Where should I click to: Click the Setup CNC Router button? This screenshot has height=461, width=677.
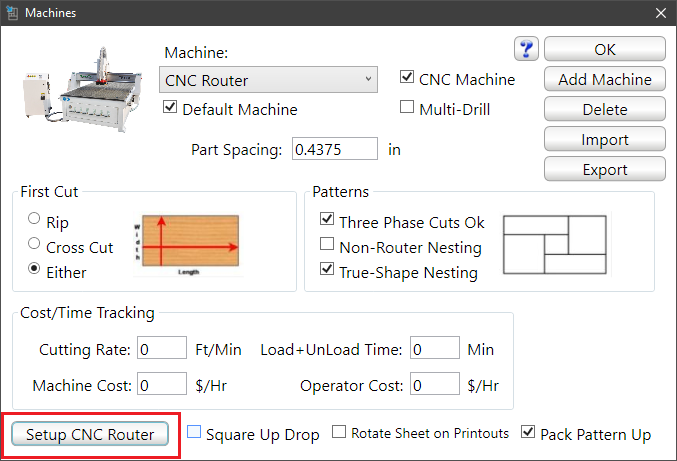tap(90, 435)
